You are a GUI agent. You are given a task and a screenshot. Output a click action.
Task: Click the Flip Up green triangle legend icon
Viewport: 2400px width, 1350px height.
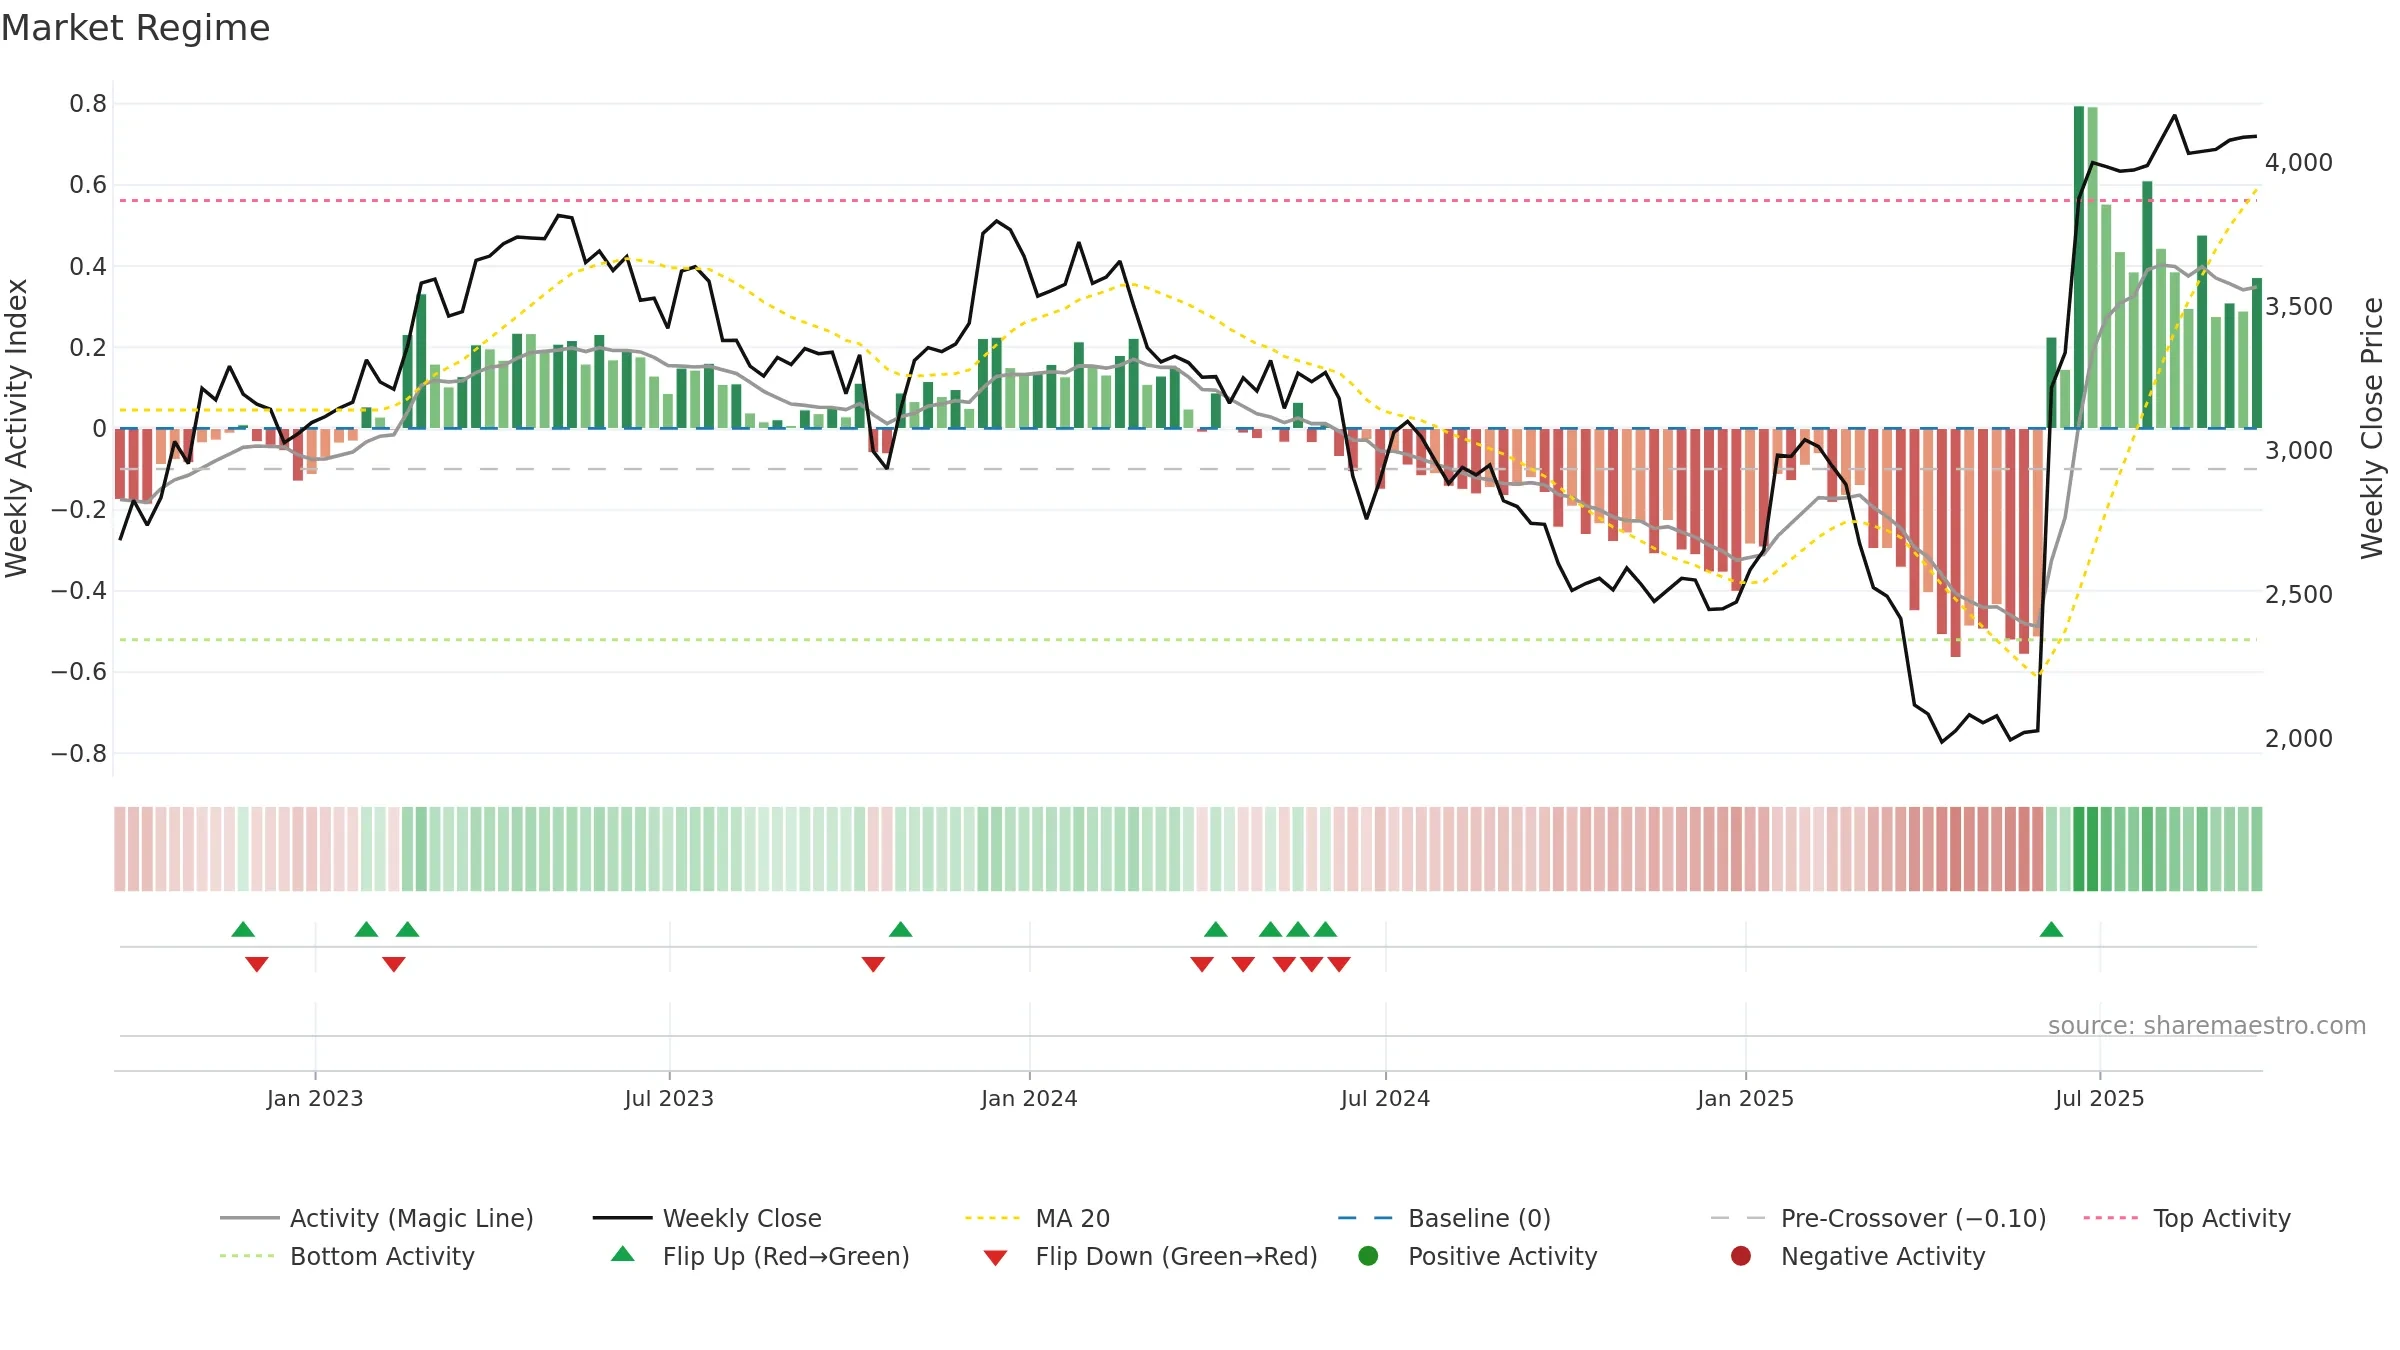pyautogui.click(x=623, y=1254)
